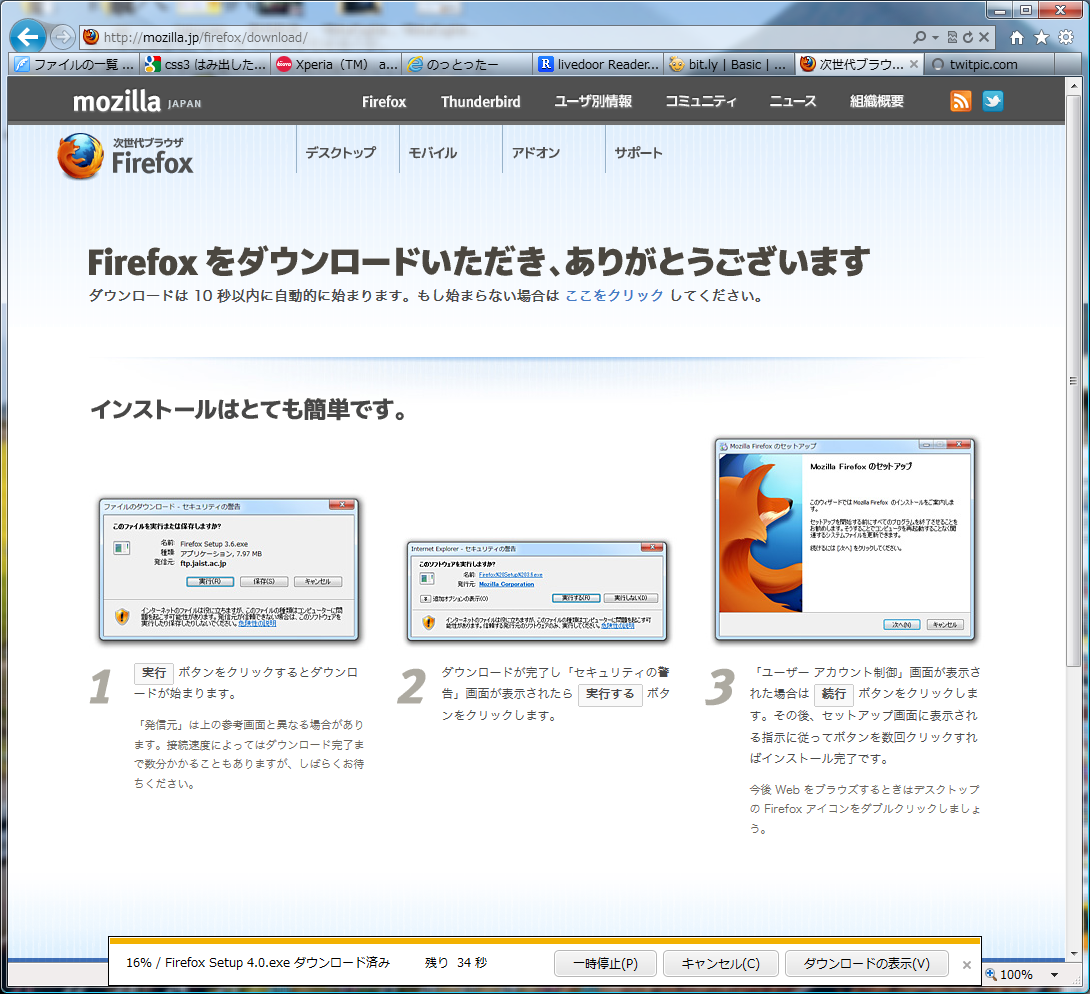
Task: Click the file download security warning screenshot
Action: point(229,569)
